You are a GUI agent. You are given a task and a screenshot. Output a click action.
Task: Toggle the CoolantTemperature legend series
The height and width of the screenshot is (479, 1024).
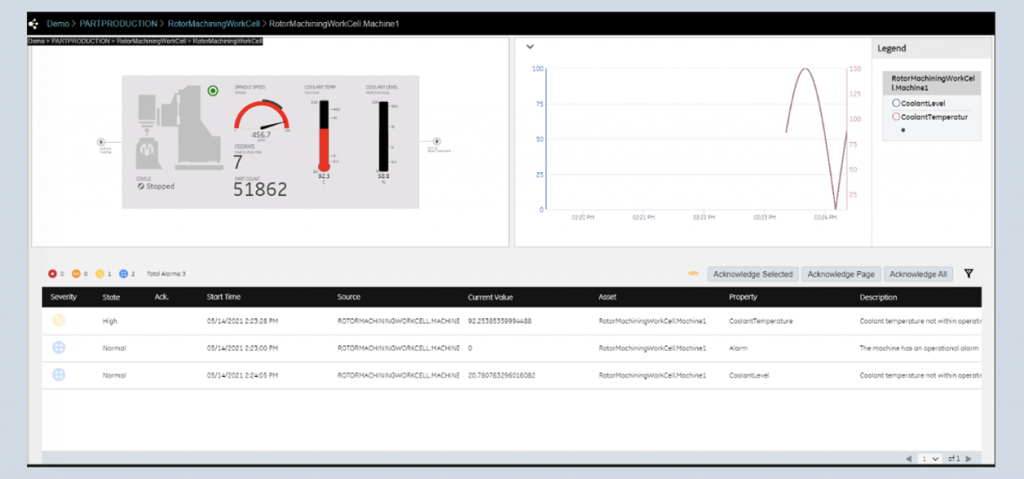pos(897,117)
